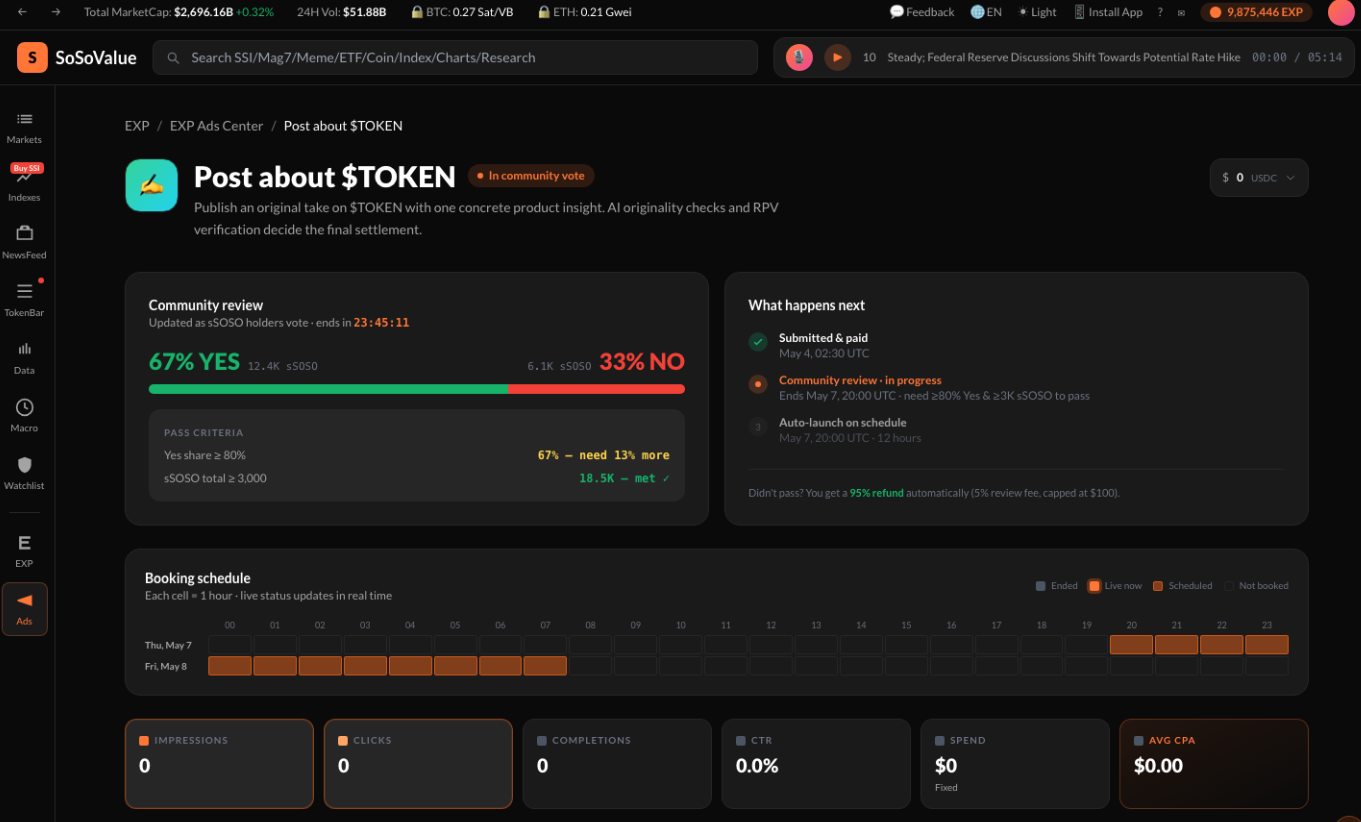1361x822 pixels.
Task: Select the Impressions metric card
Action: pyautogui.click(x=219, y=763)
